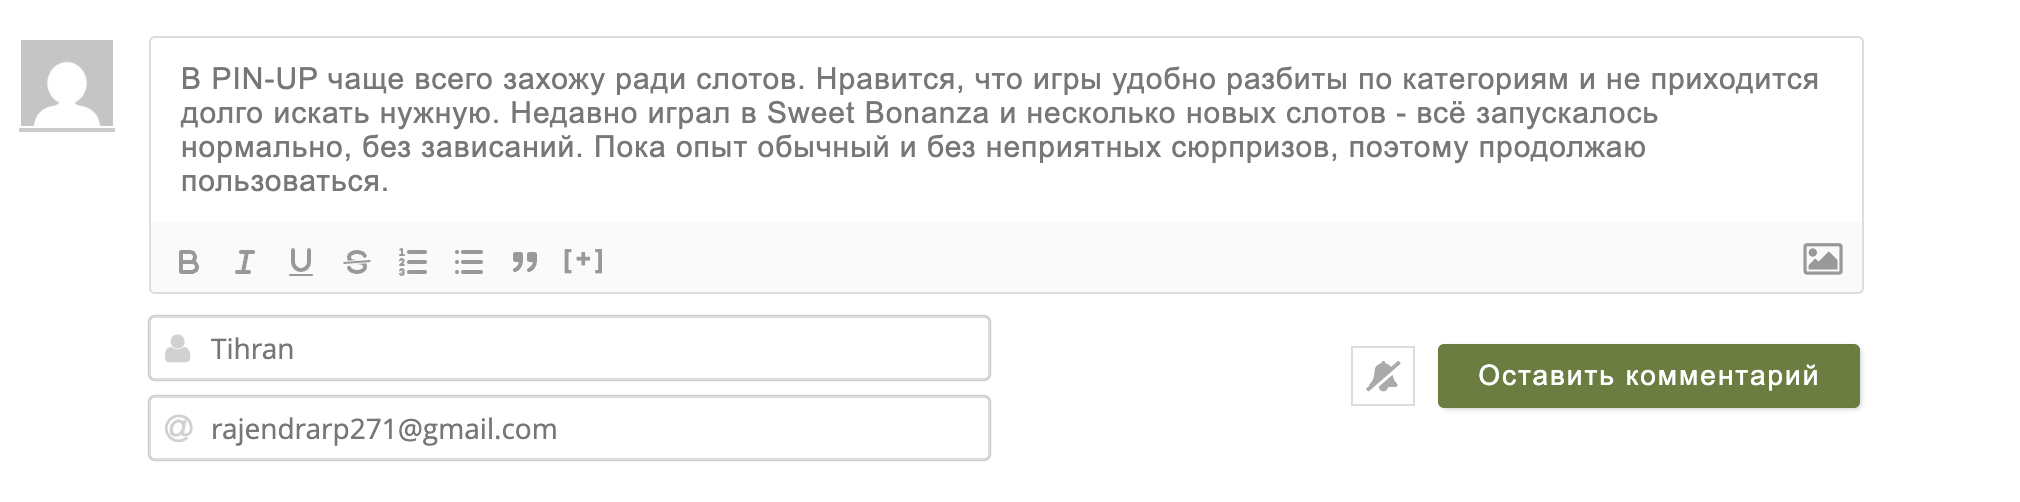This screenshot has width=2020, height=502.
Task: Click the person icon inside the name field
Action: click(178, 349)
